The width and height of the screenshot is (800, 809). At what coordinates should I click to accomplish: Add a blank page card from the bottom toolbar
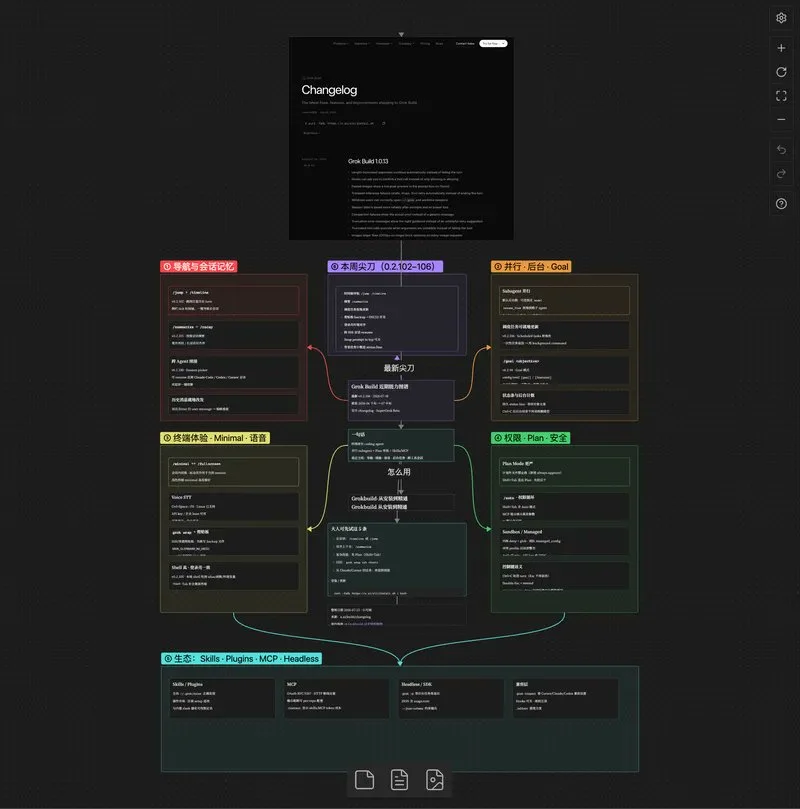[364, 780]
